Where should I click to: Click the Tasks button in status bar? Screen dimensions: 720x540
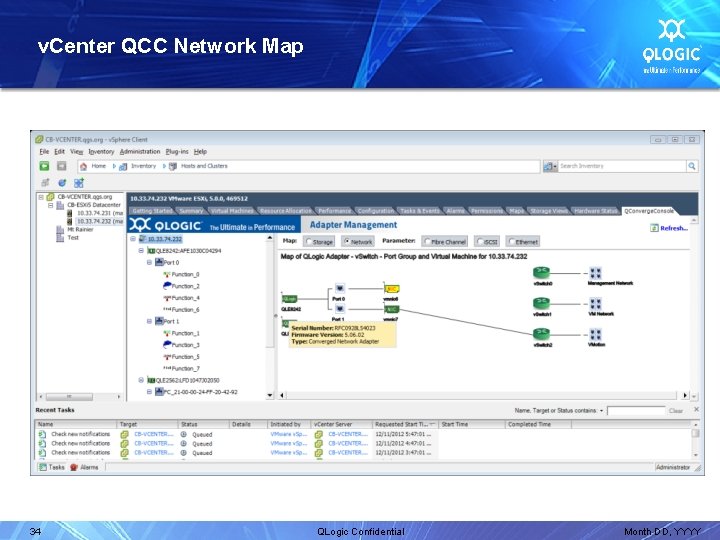pyautogui.click(x=51, y=467)
